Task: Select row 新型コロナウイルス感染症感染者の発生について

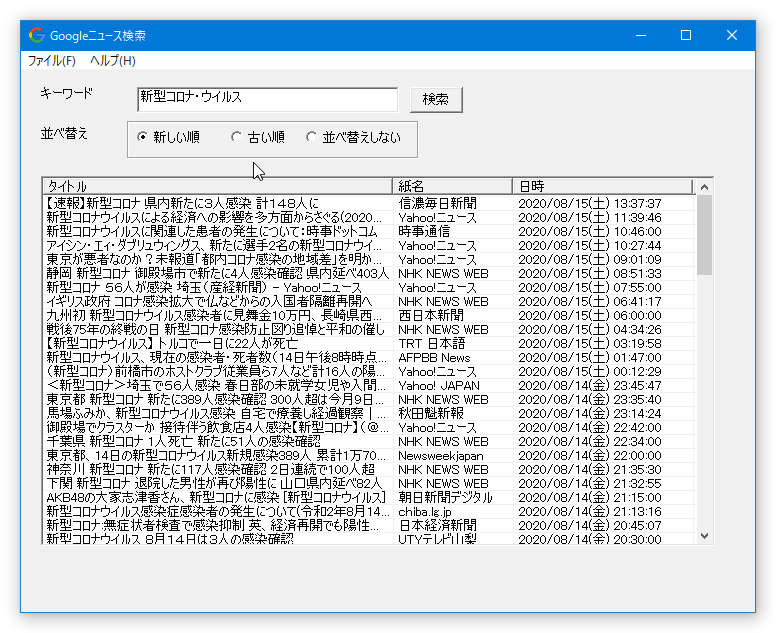Action: tap(369, 511)
